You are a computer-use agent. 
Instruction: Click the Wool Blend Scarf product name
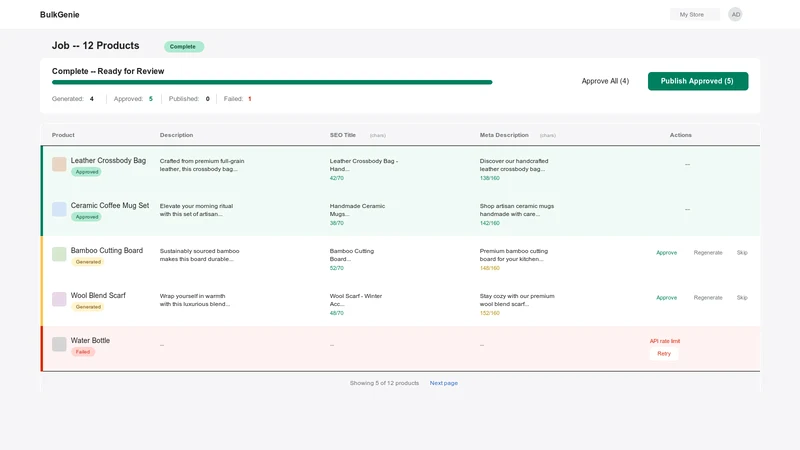click(x=98, y=295)
